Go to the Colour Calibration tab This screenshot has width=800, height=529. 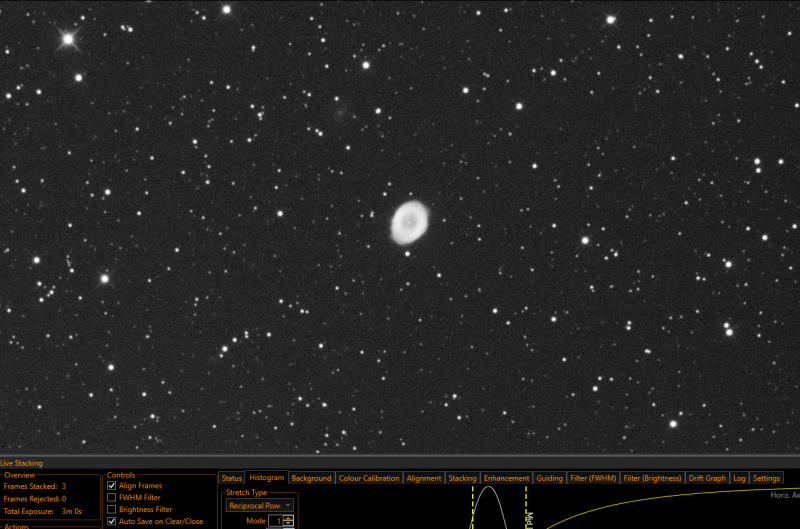click(369, 478)
